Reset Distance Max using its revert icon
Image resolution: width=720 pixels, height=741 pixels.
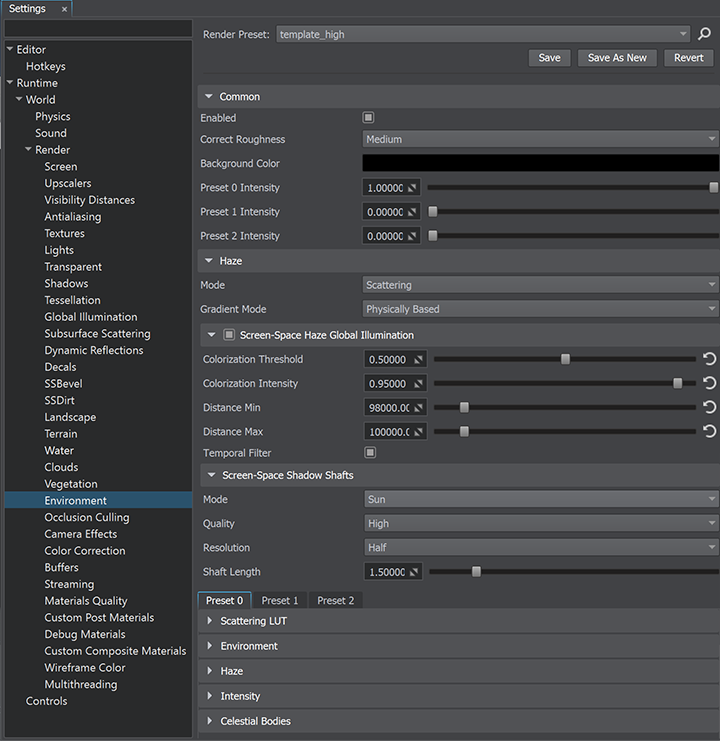(x=710, y=431)
